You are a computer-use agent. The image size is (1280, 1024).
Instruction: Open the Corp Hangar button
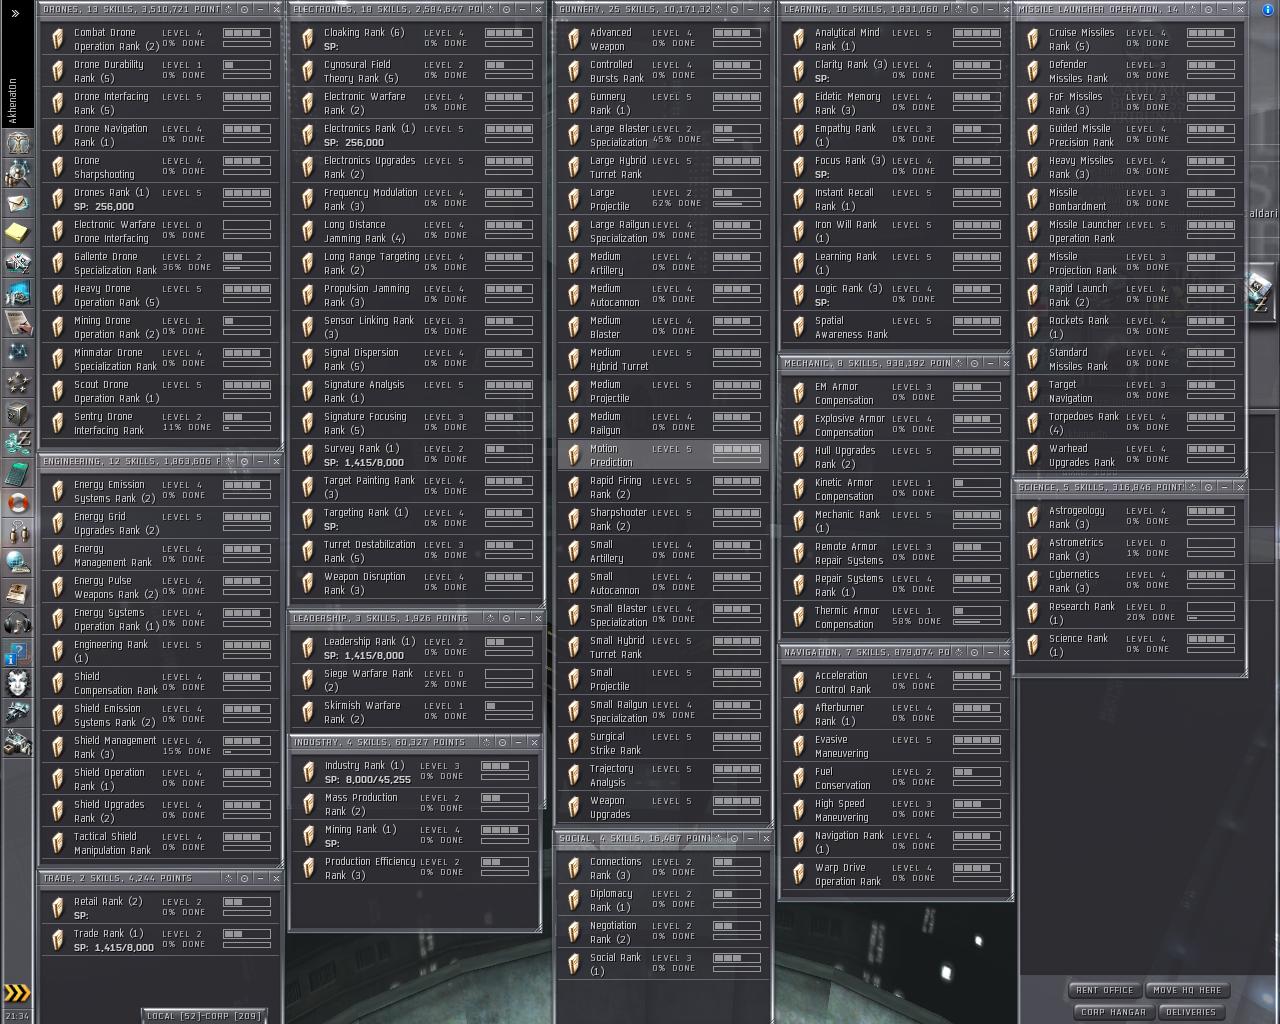pos(1114,1012)
